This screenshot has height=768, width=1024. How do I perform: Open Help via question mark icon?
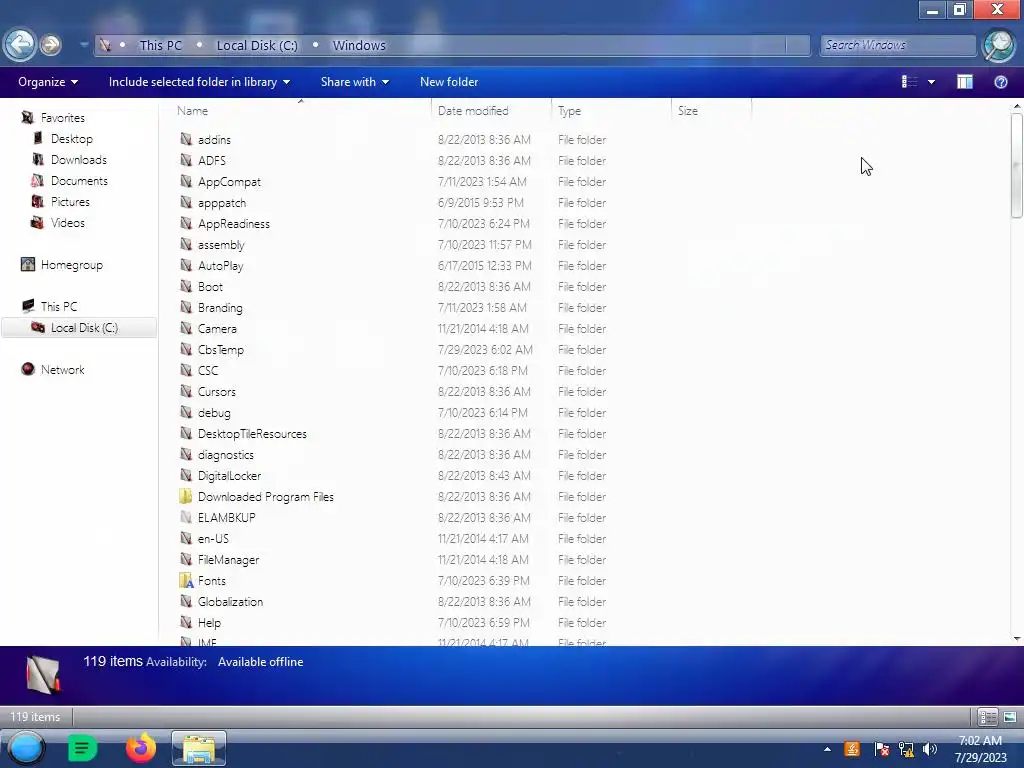(1000, 82)
